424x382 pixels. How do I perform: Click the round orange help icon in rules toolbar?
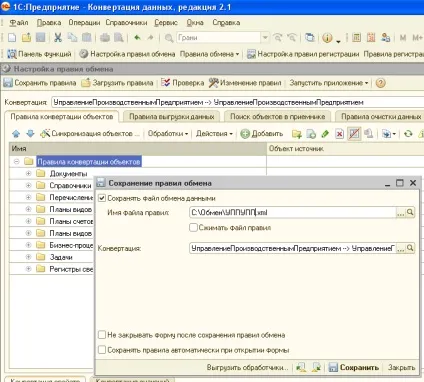point(380,83)
